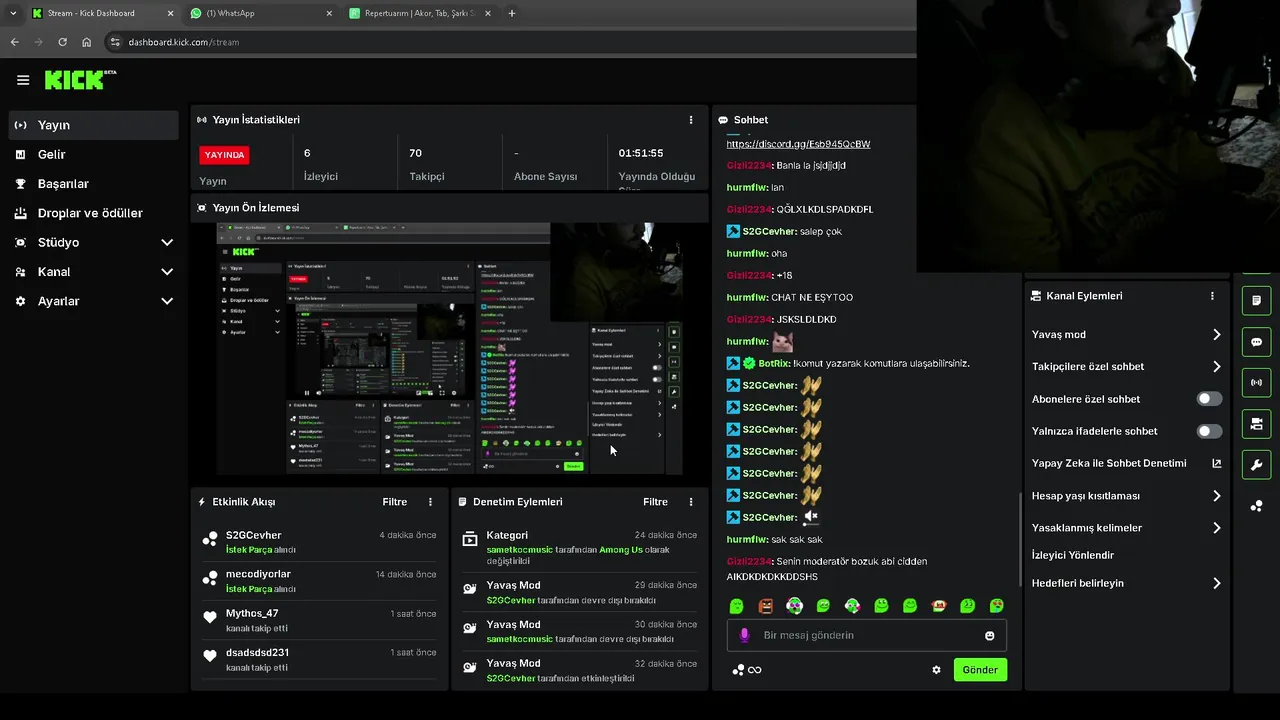Select Yayın in the left sidebar
This screenshot has height=720, width=1280.
94,125
